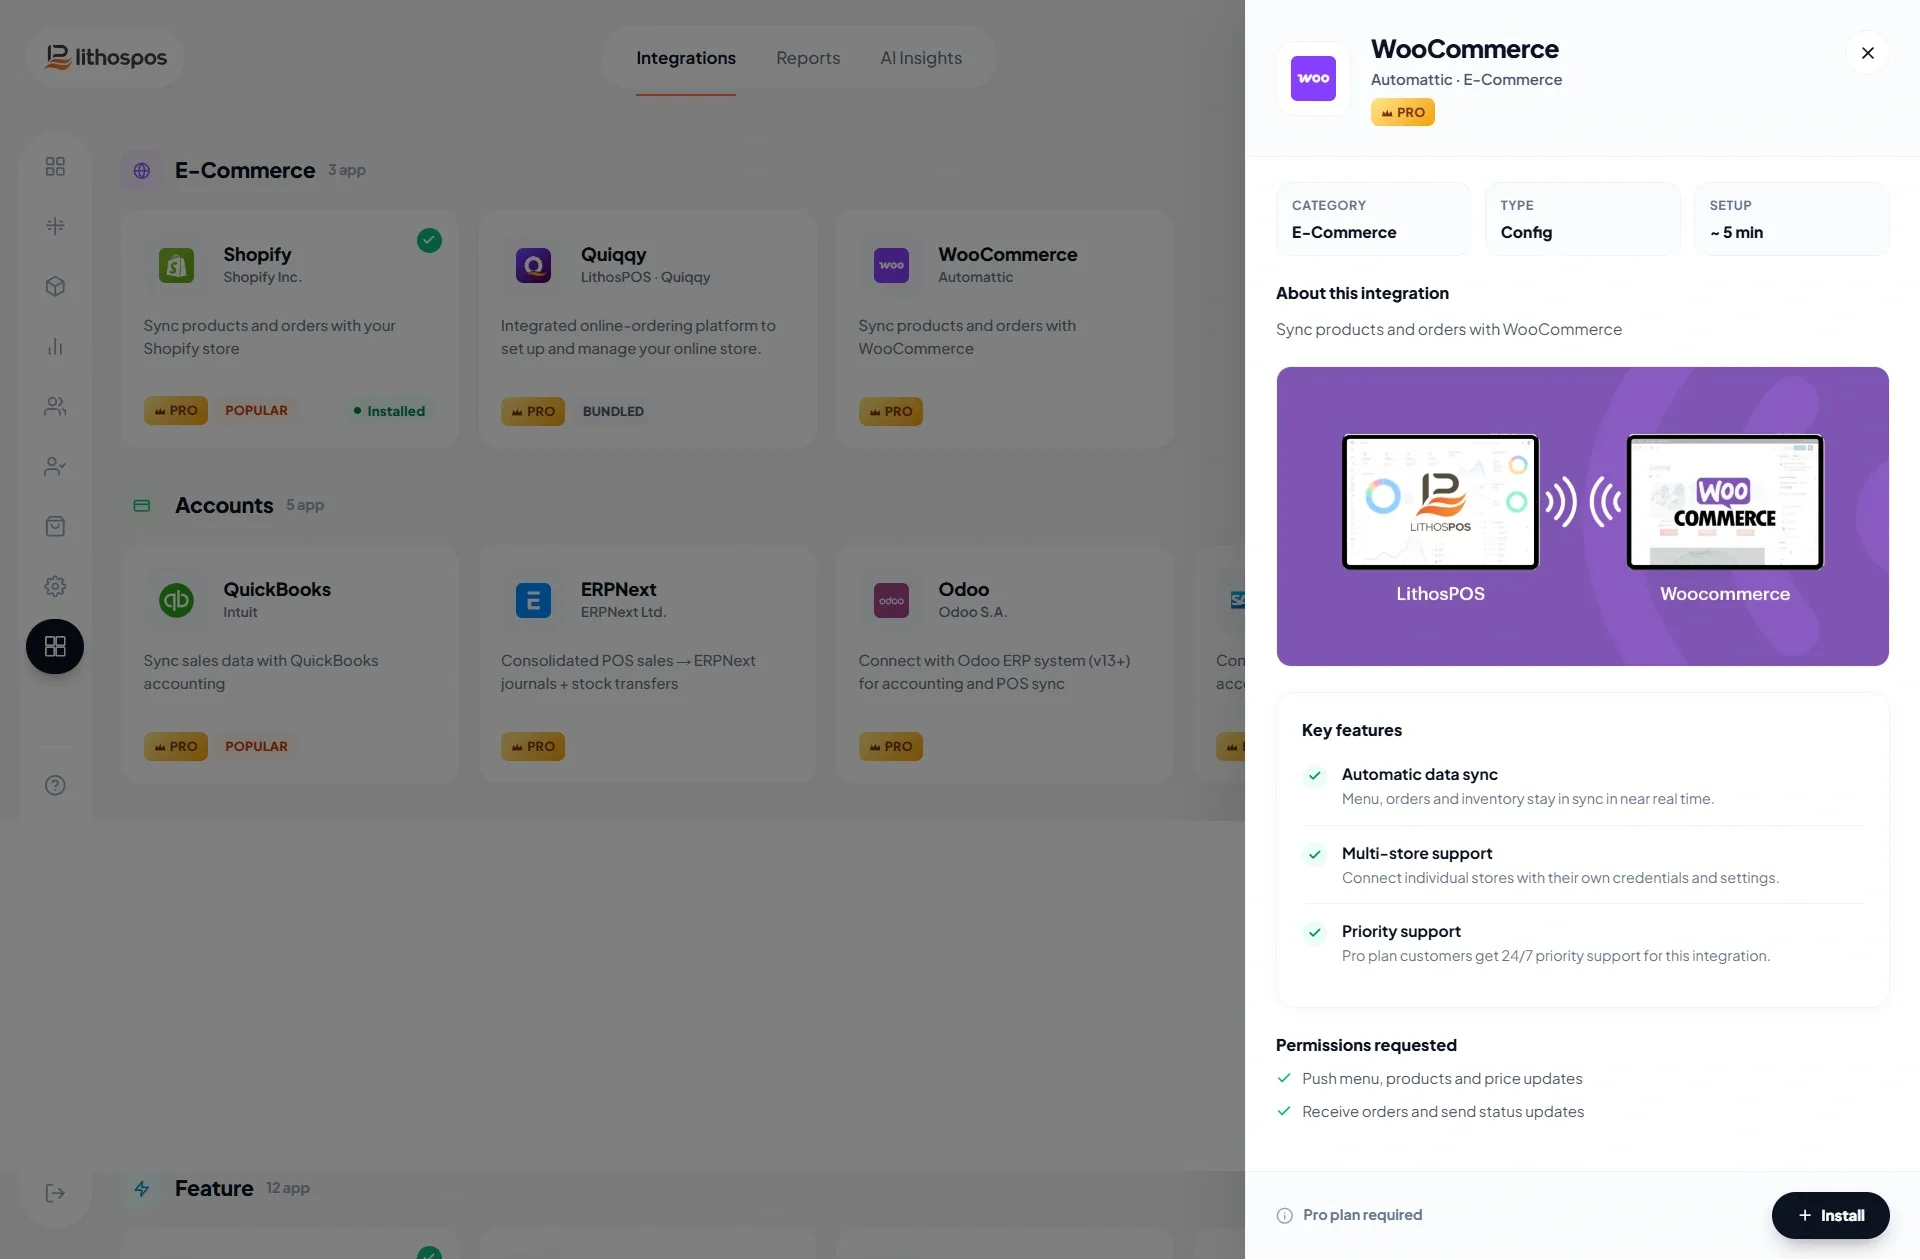
Task: Click 'Receive orders and send status updates' permission
Action: [1443, 1111]
